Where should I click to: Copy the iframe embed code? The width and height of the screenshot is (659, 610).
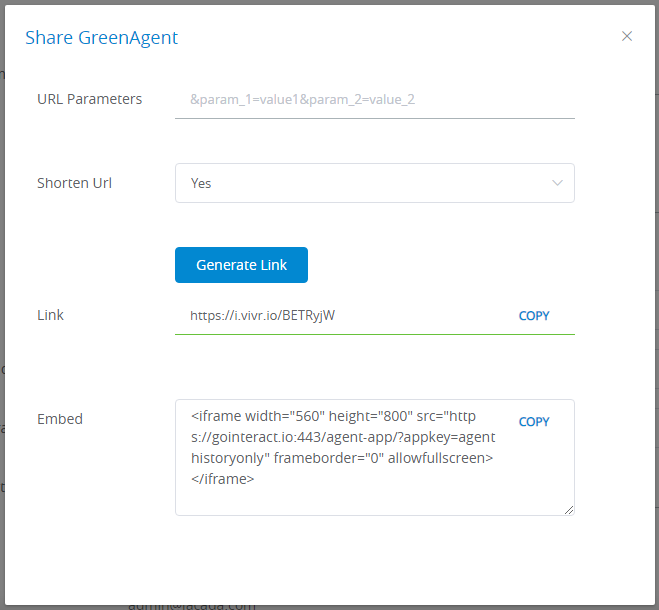click(x=534, y=422)
